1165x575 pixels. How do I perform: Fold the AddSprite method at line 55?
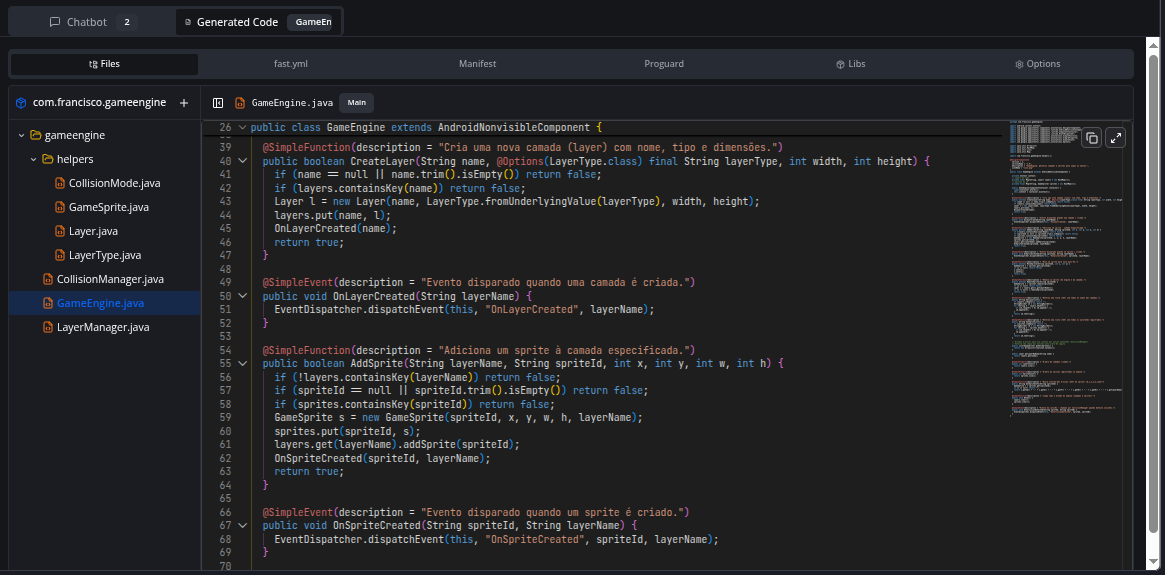click(241, 364)
